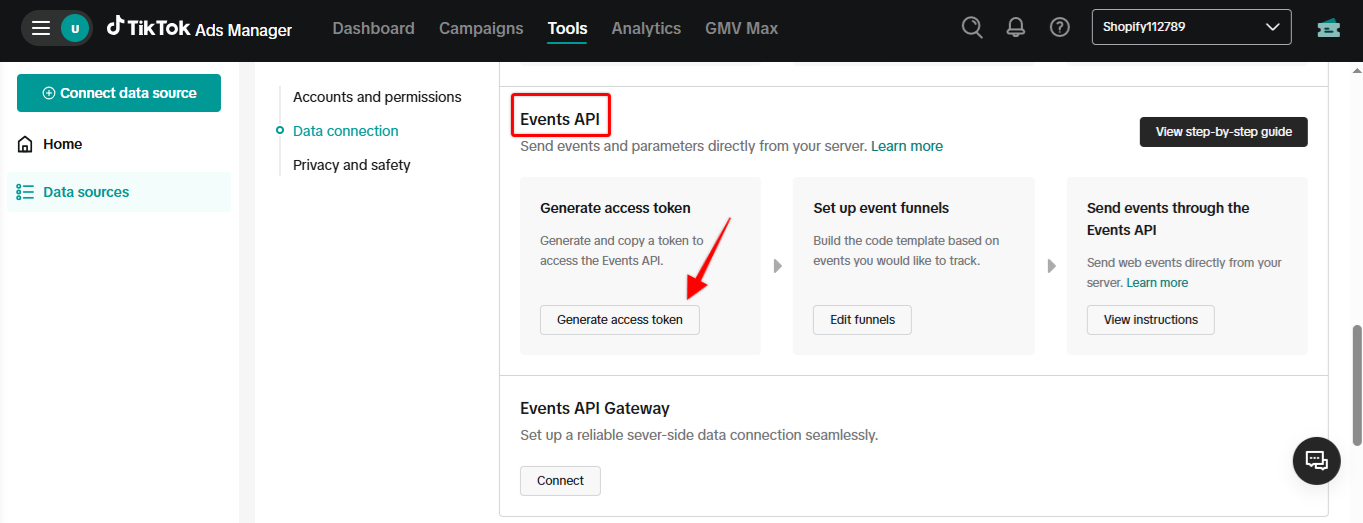The width and height of the screenshot is (1363, 523).
Task: Open the search magnifier icon
Action: pyautogui.click(x=972, y=27)
